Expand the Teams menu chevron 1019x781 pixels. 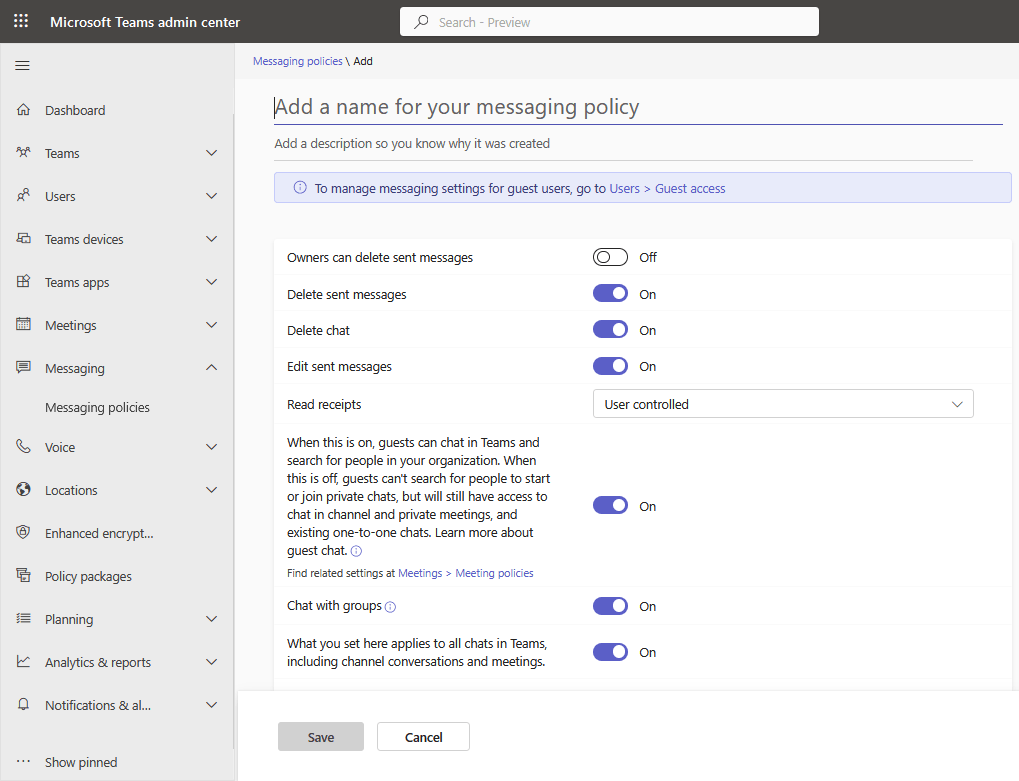click(211, 153)
